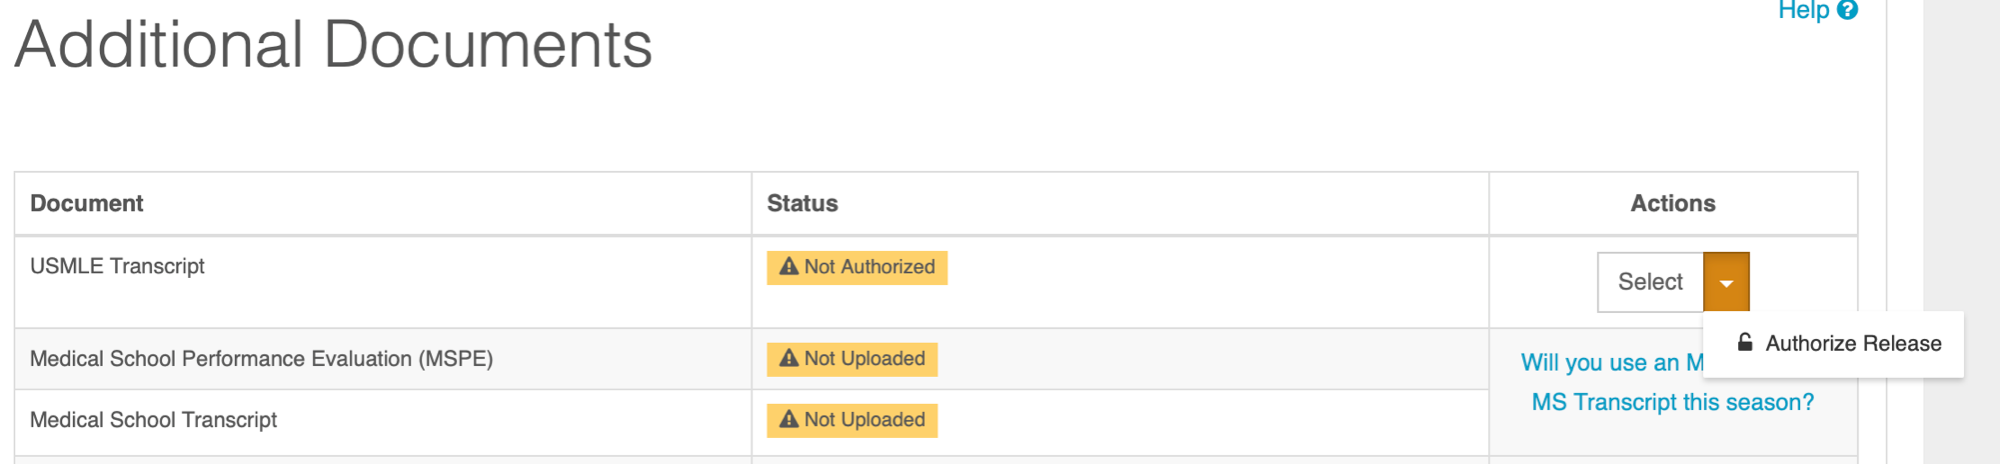Click the 'Will you use an M...' link text
This screenshot has width=2000, height=464.
[x=1612, y=363]
